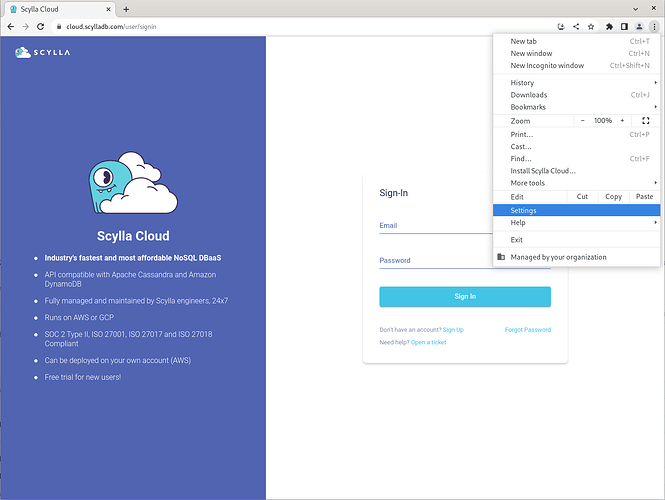
Task: Open the Extensions puzzle icon
Action: (609, 27)
